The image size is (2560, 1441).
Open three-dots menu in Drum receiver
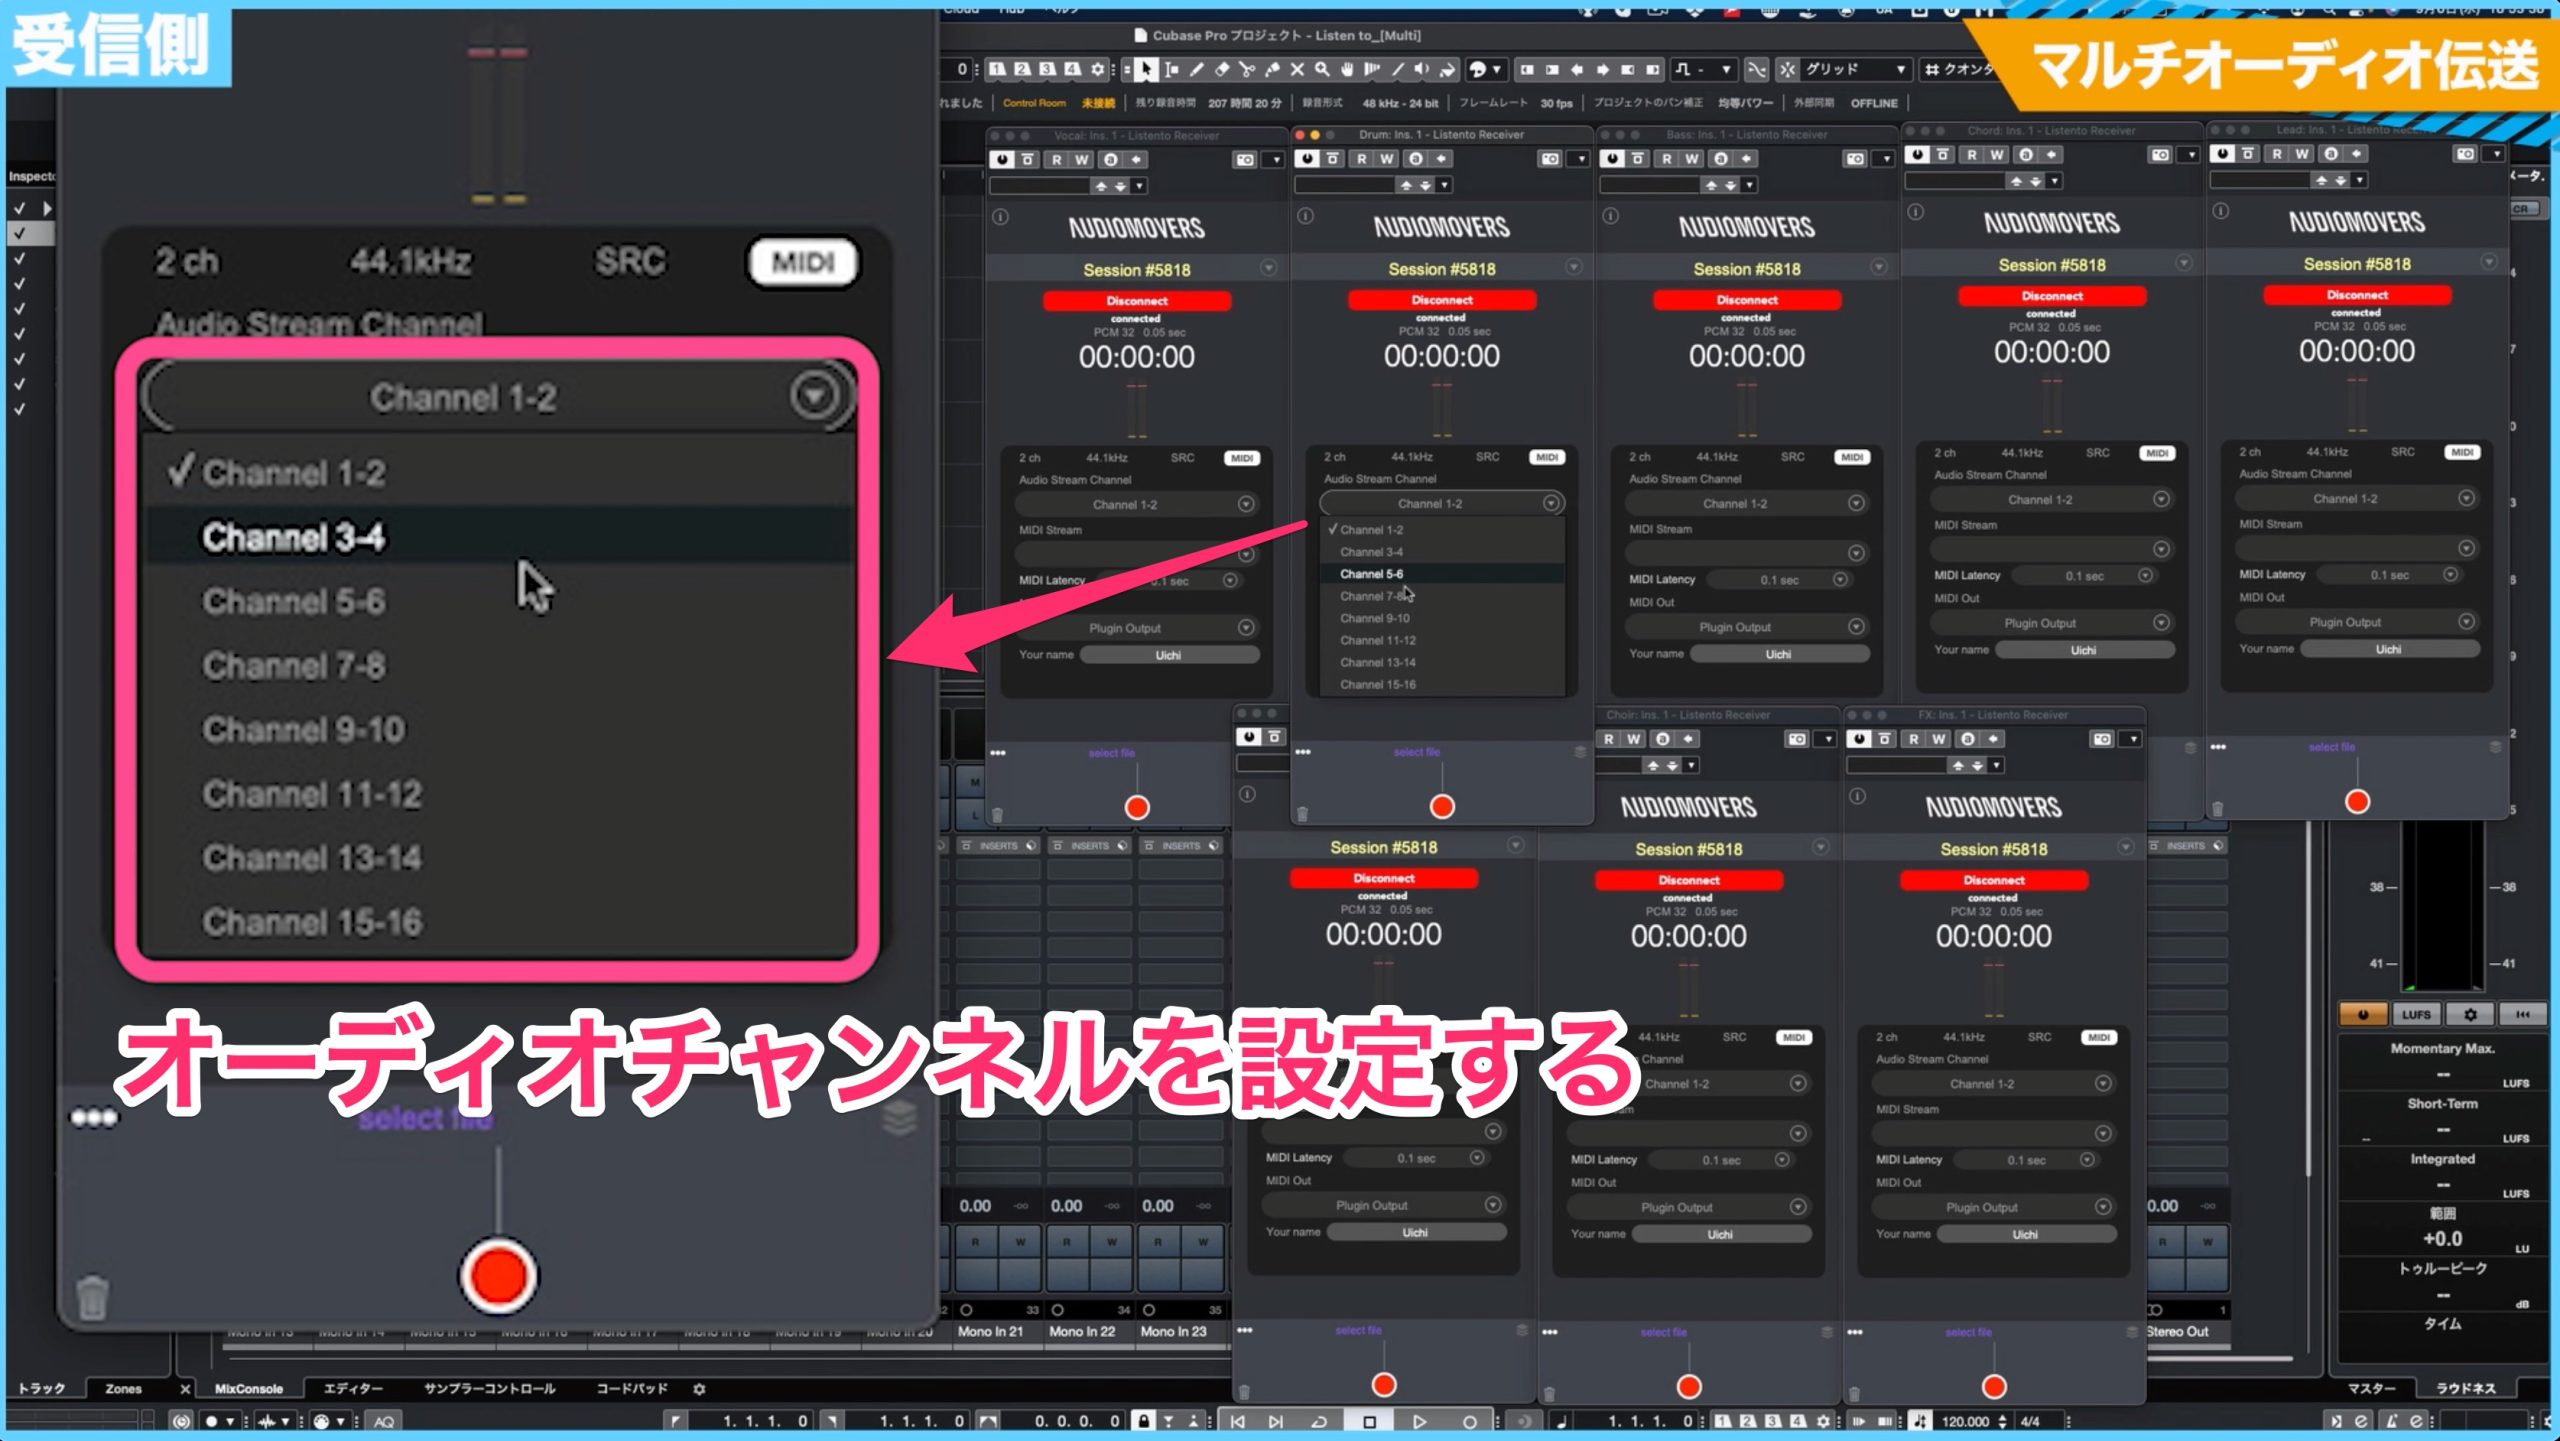(1303, 752)
